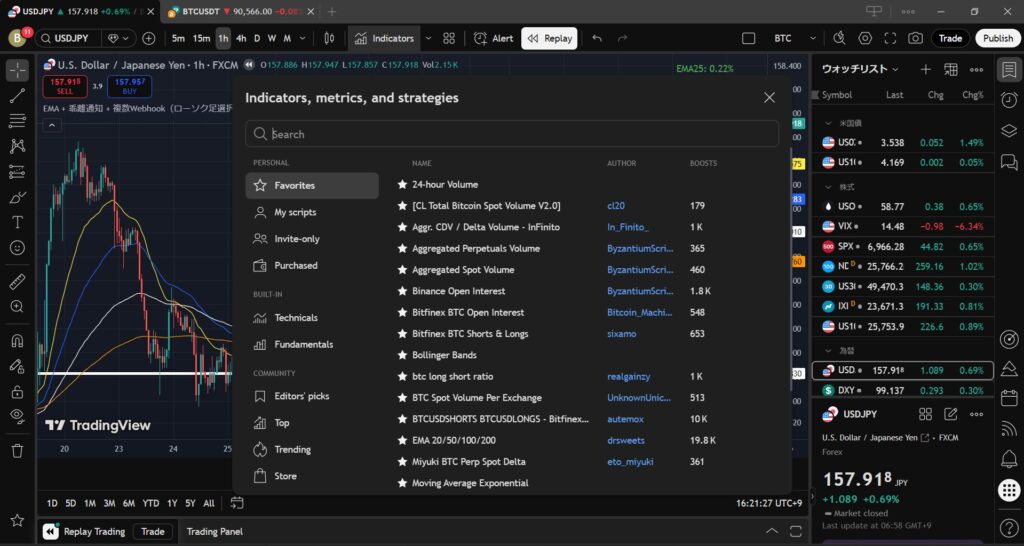Open the layout grid templates icon
Image resolution: width=1024 pixels, height=546 pixels.
pyautogui.click(x=449, y=38)
